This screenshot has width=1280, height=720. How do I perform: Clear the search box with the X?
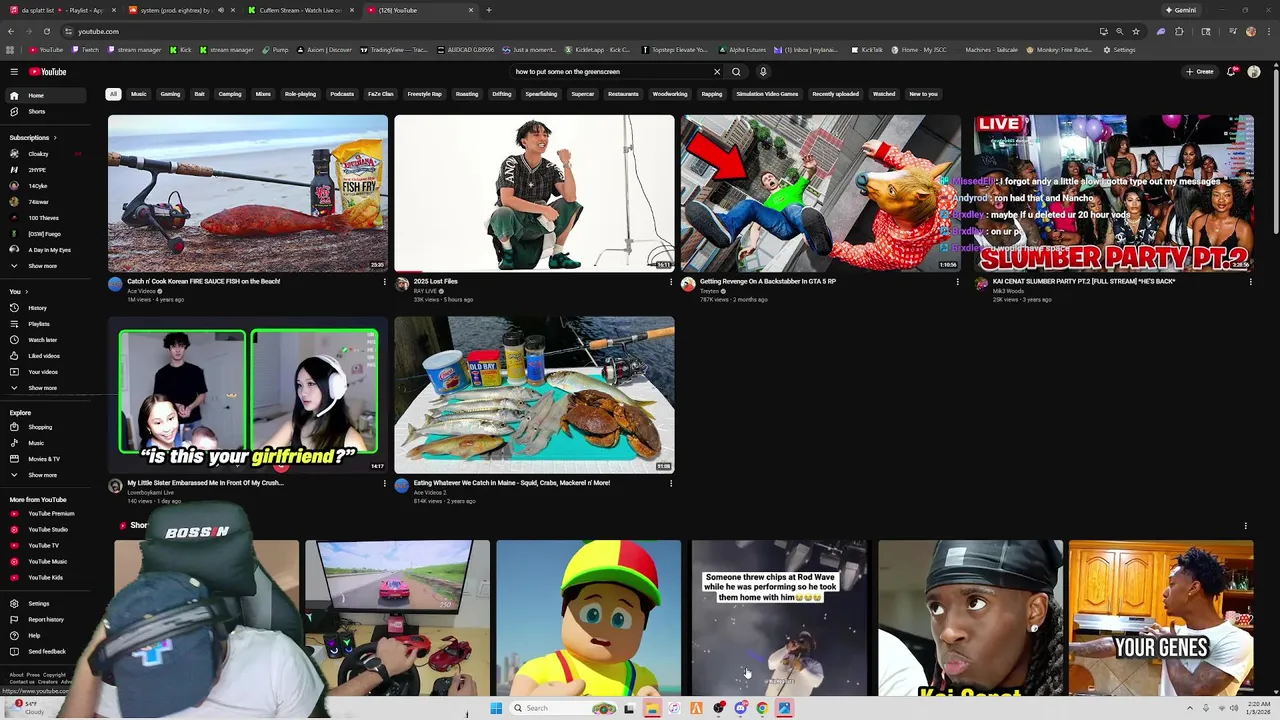pos(716,72)
